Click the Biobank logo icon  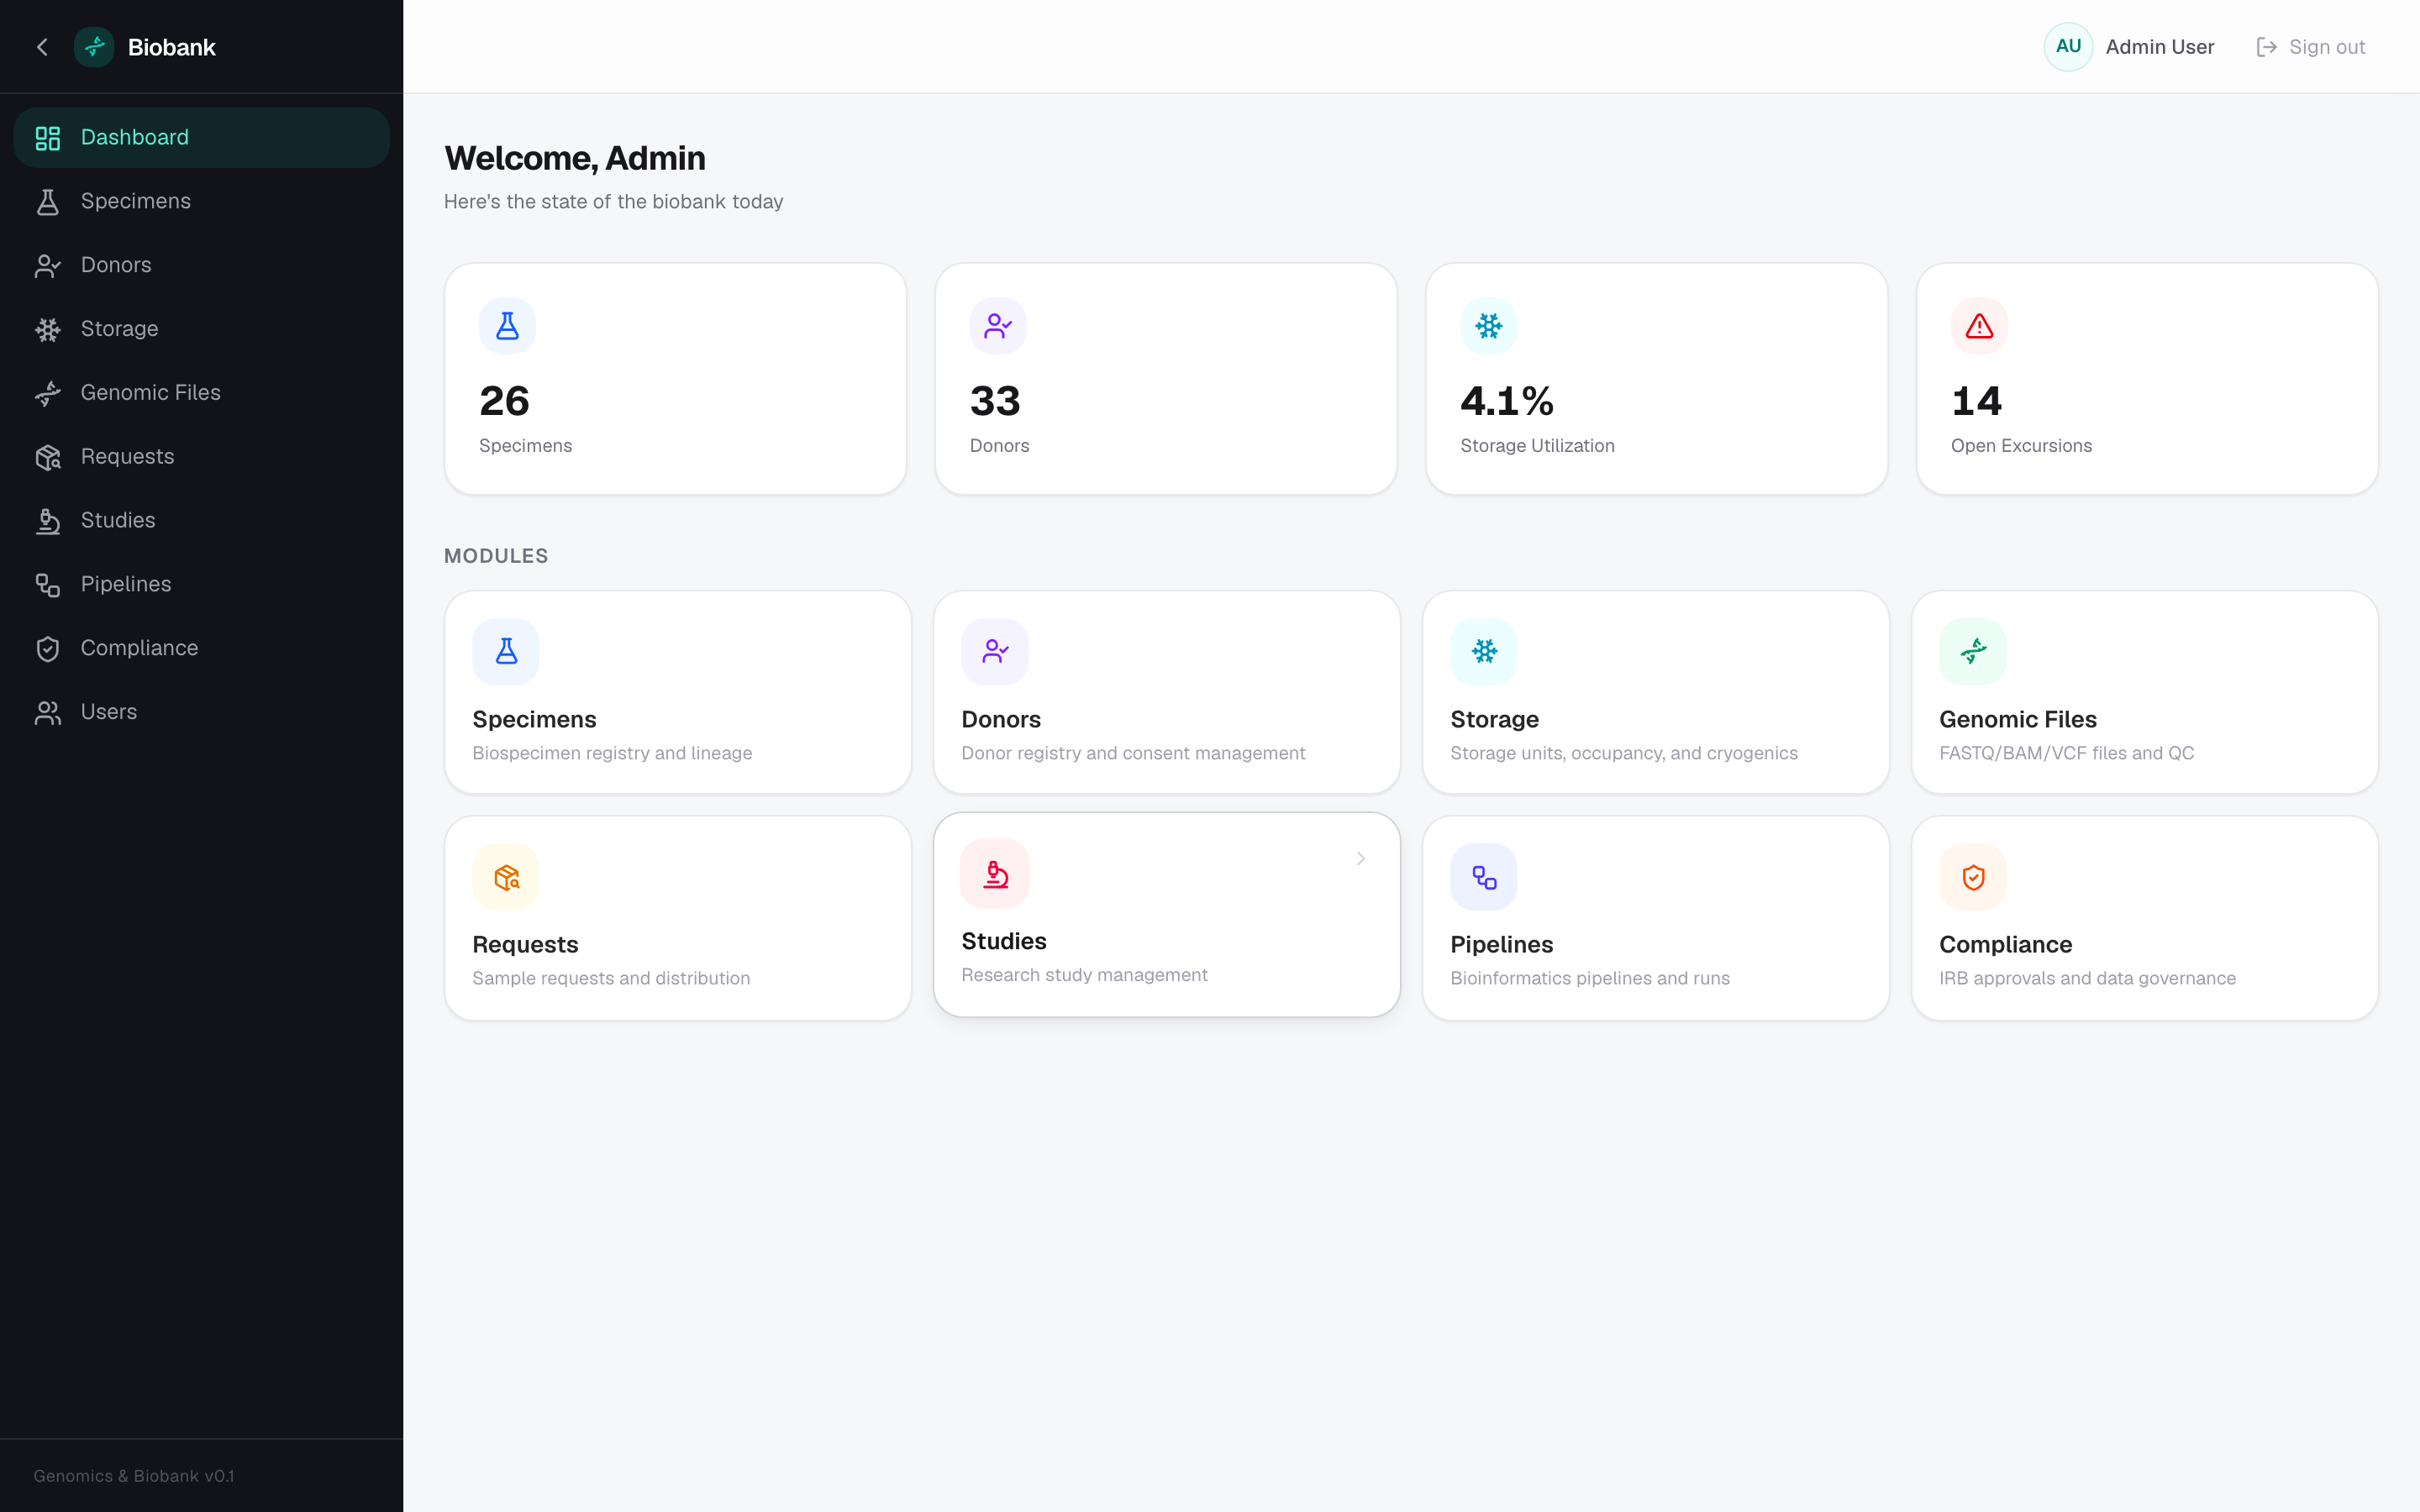94,47
